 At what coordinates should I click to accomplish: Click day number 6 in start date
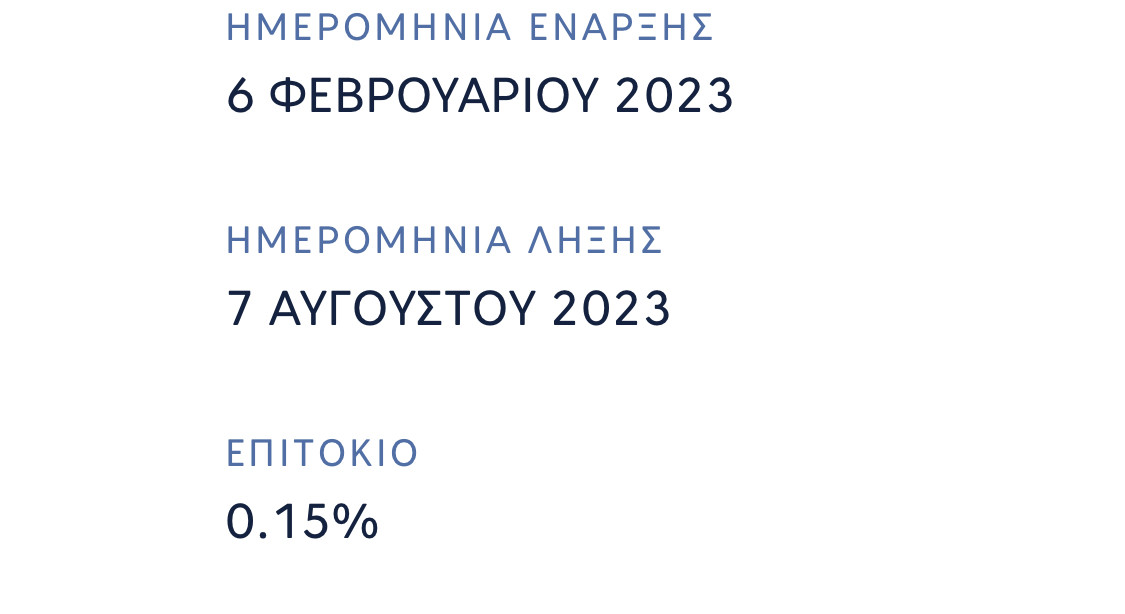pyautogui.click(x=240, y=97)
